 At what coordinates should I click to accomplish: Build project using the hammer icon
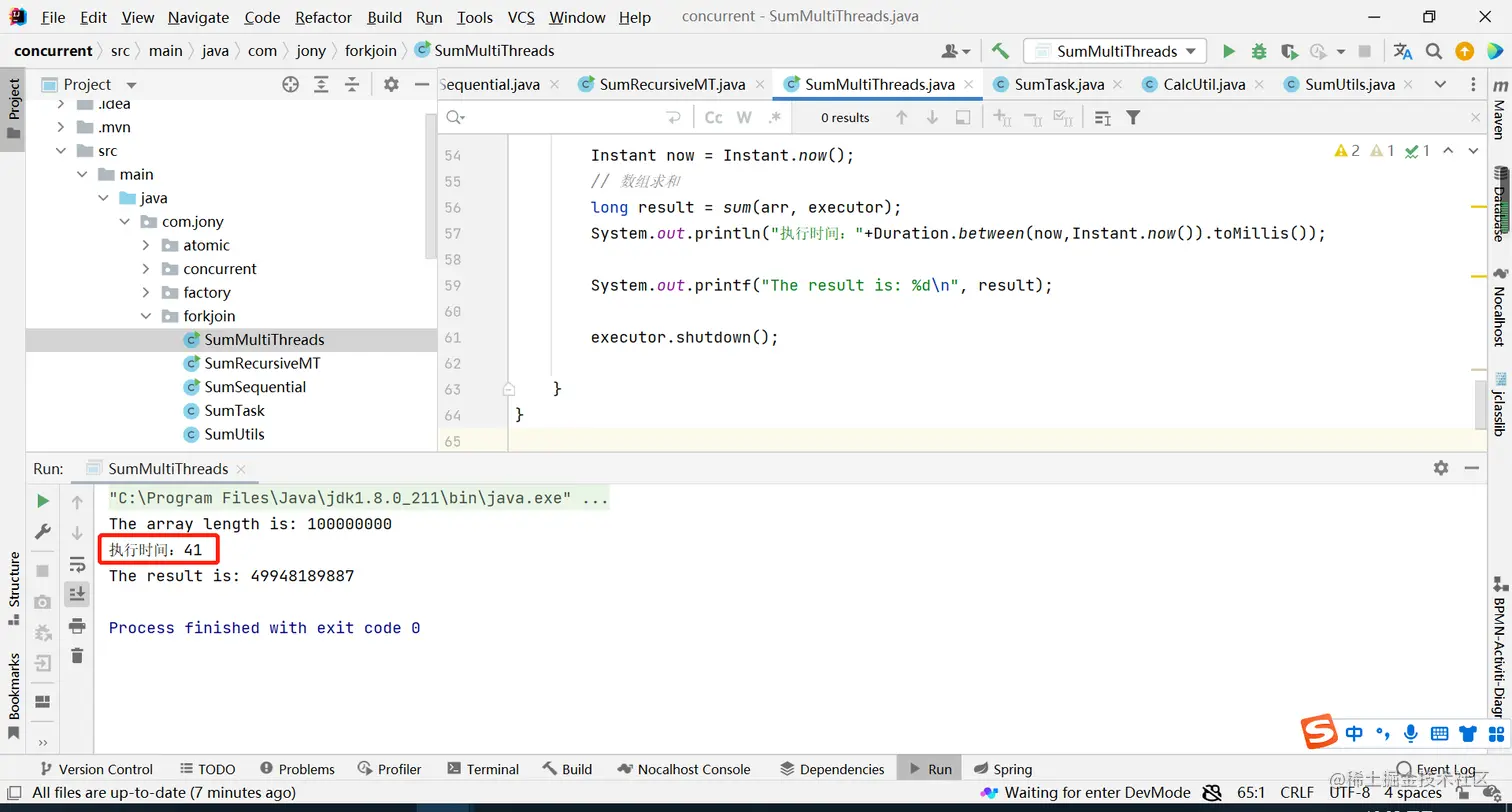(1000, 51)
